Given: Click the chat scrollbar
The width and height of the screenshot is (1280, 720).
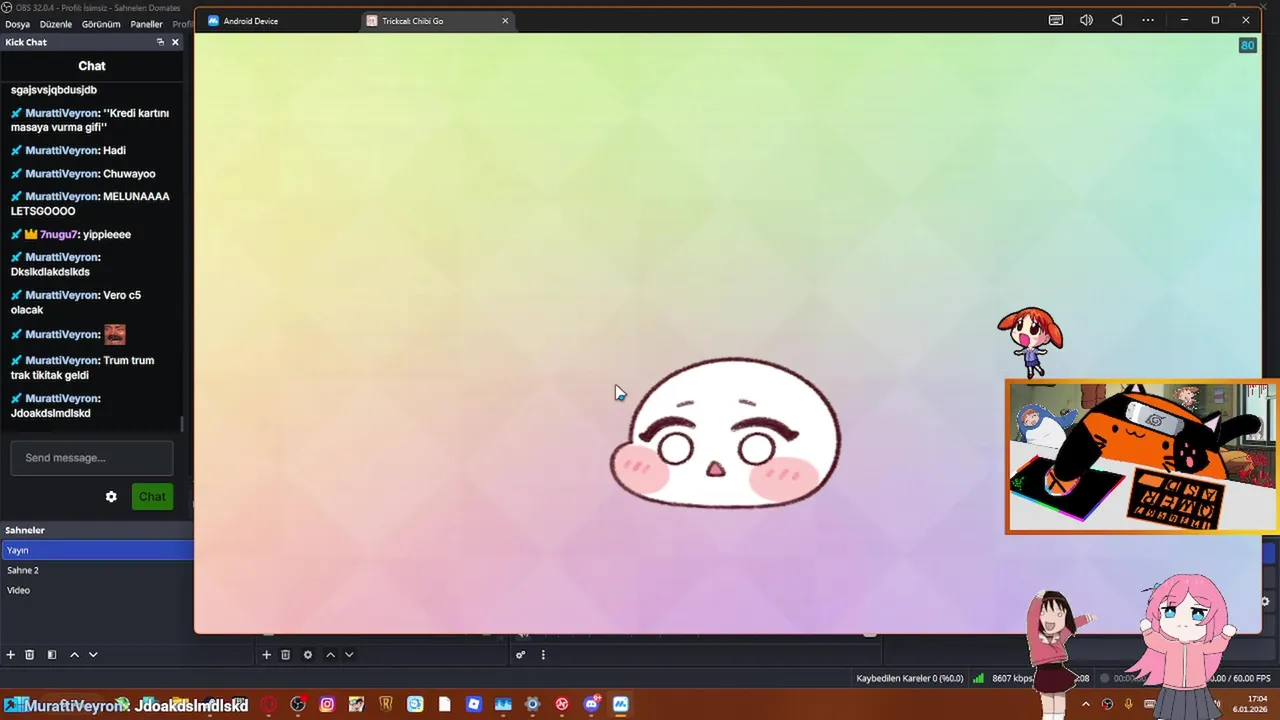Looking at the screenshot, I should tap(181, 424).
